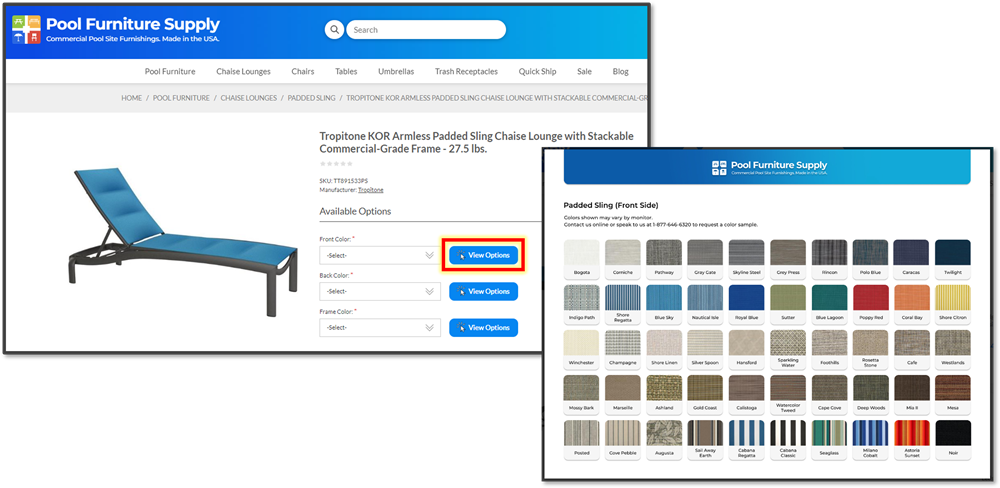Select the Corniche color swatch
Screen dimensions: 1000x488
pos(622,259)
